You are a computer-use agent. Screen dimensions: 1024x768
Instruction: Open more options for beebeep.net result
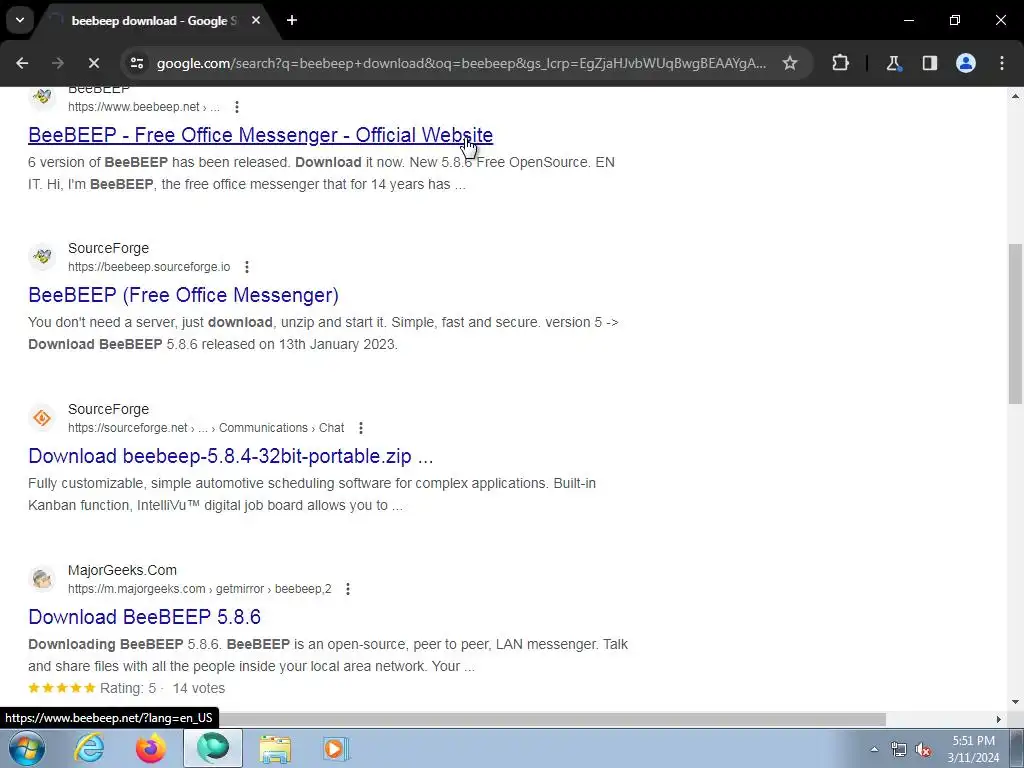(237, 106)
